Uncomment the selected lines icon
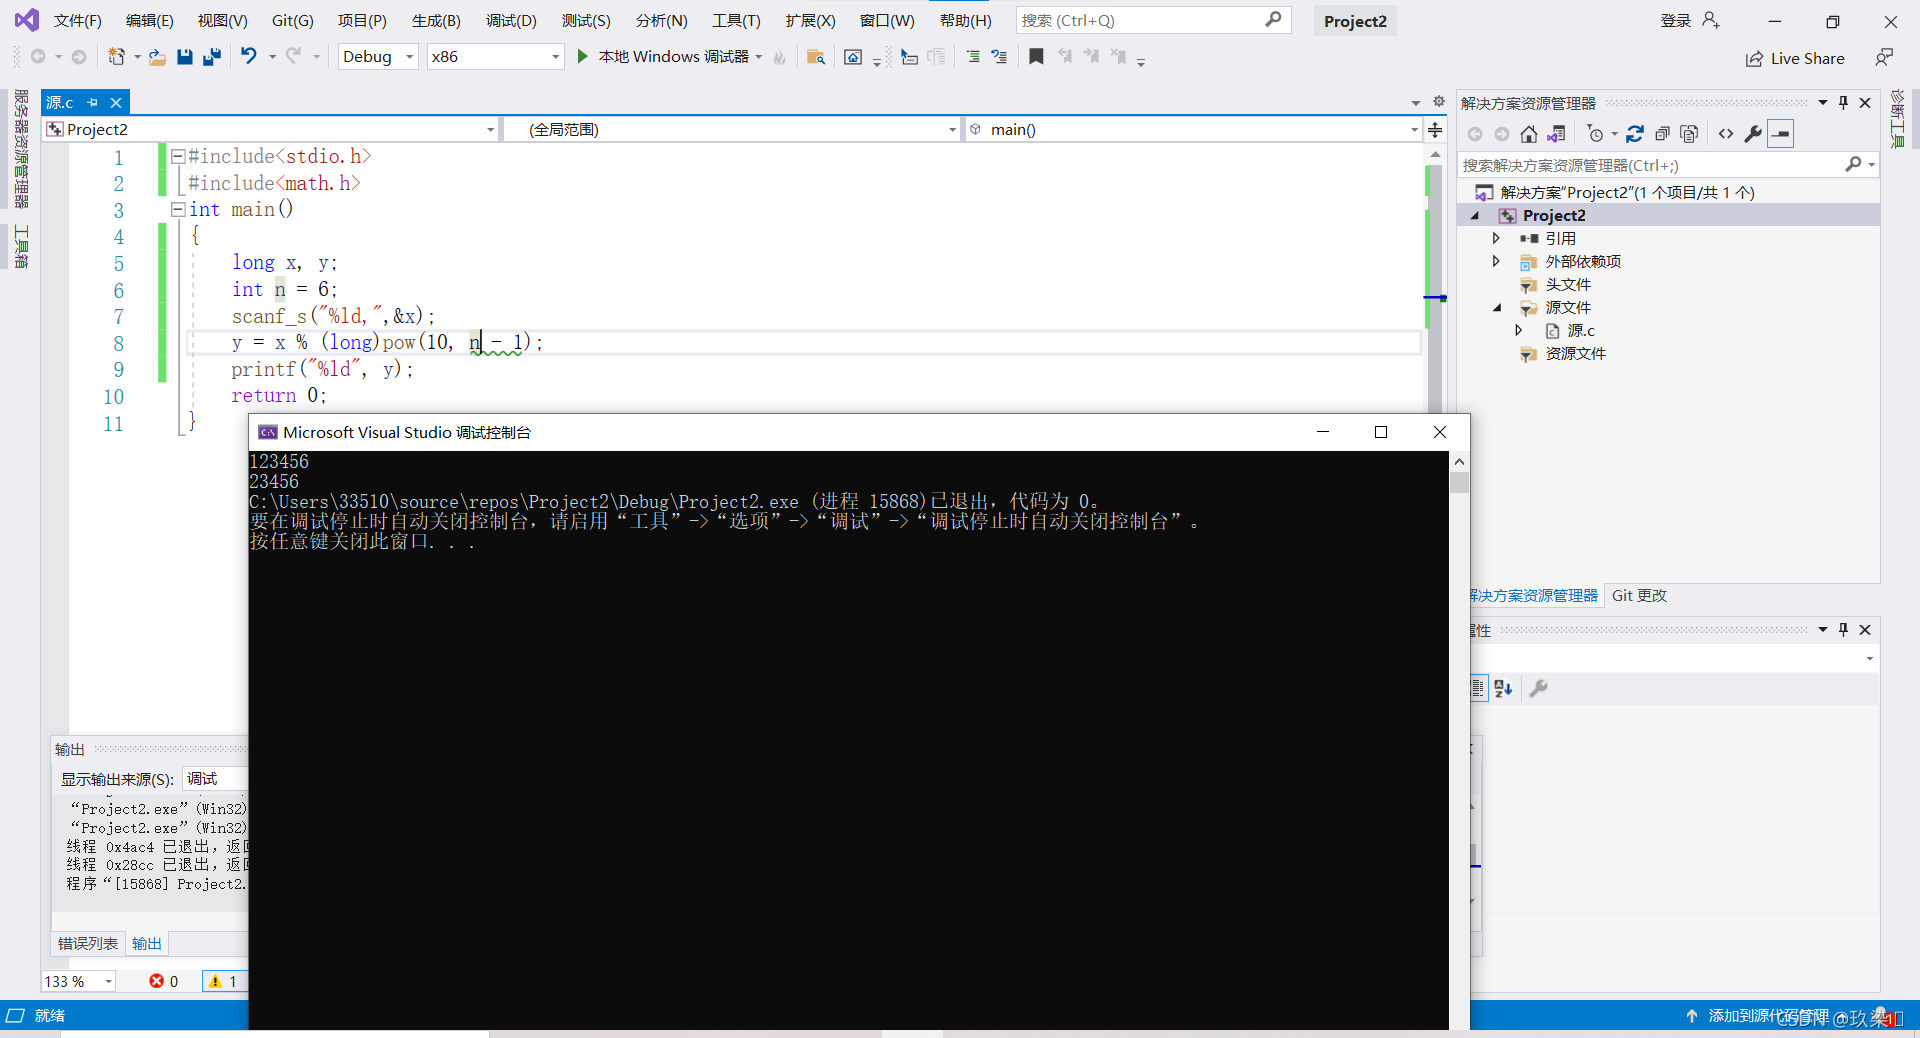This screenshot has width=1920, height=1038. [999, 57]
